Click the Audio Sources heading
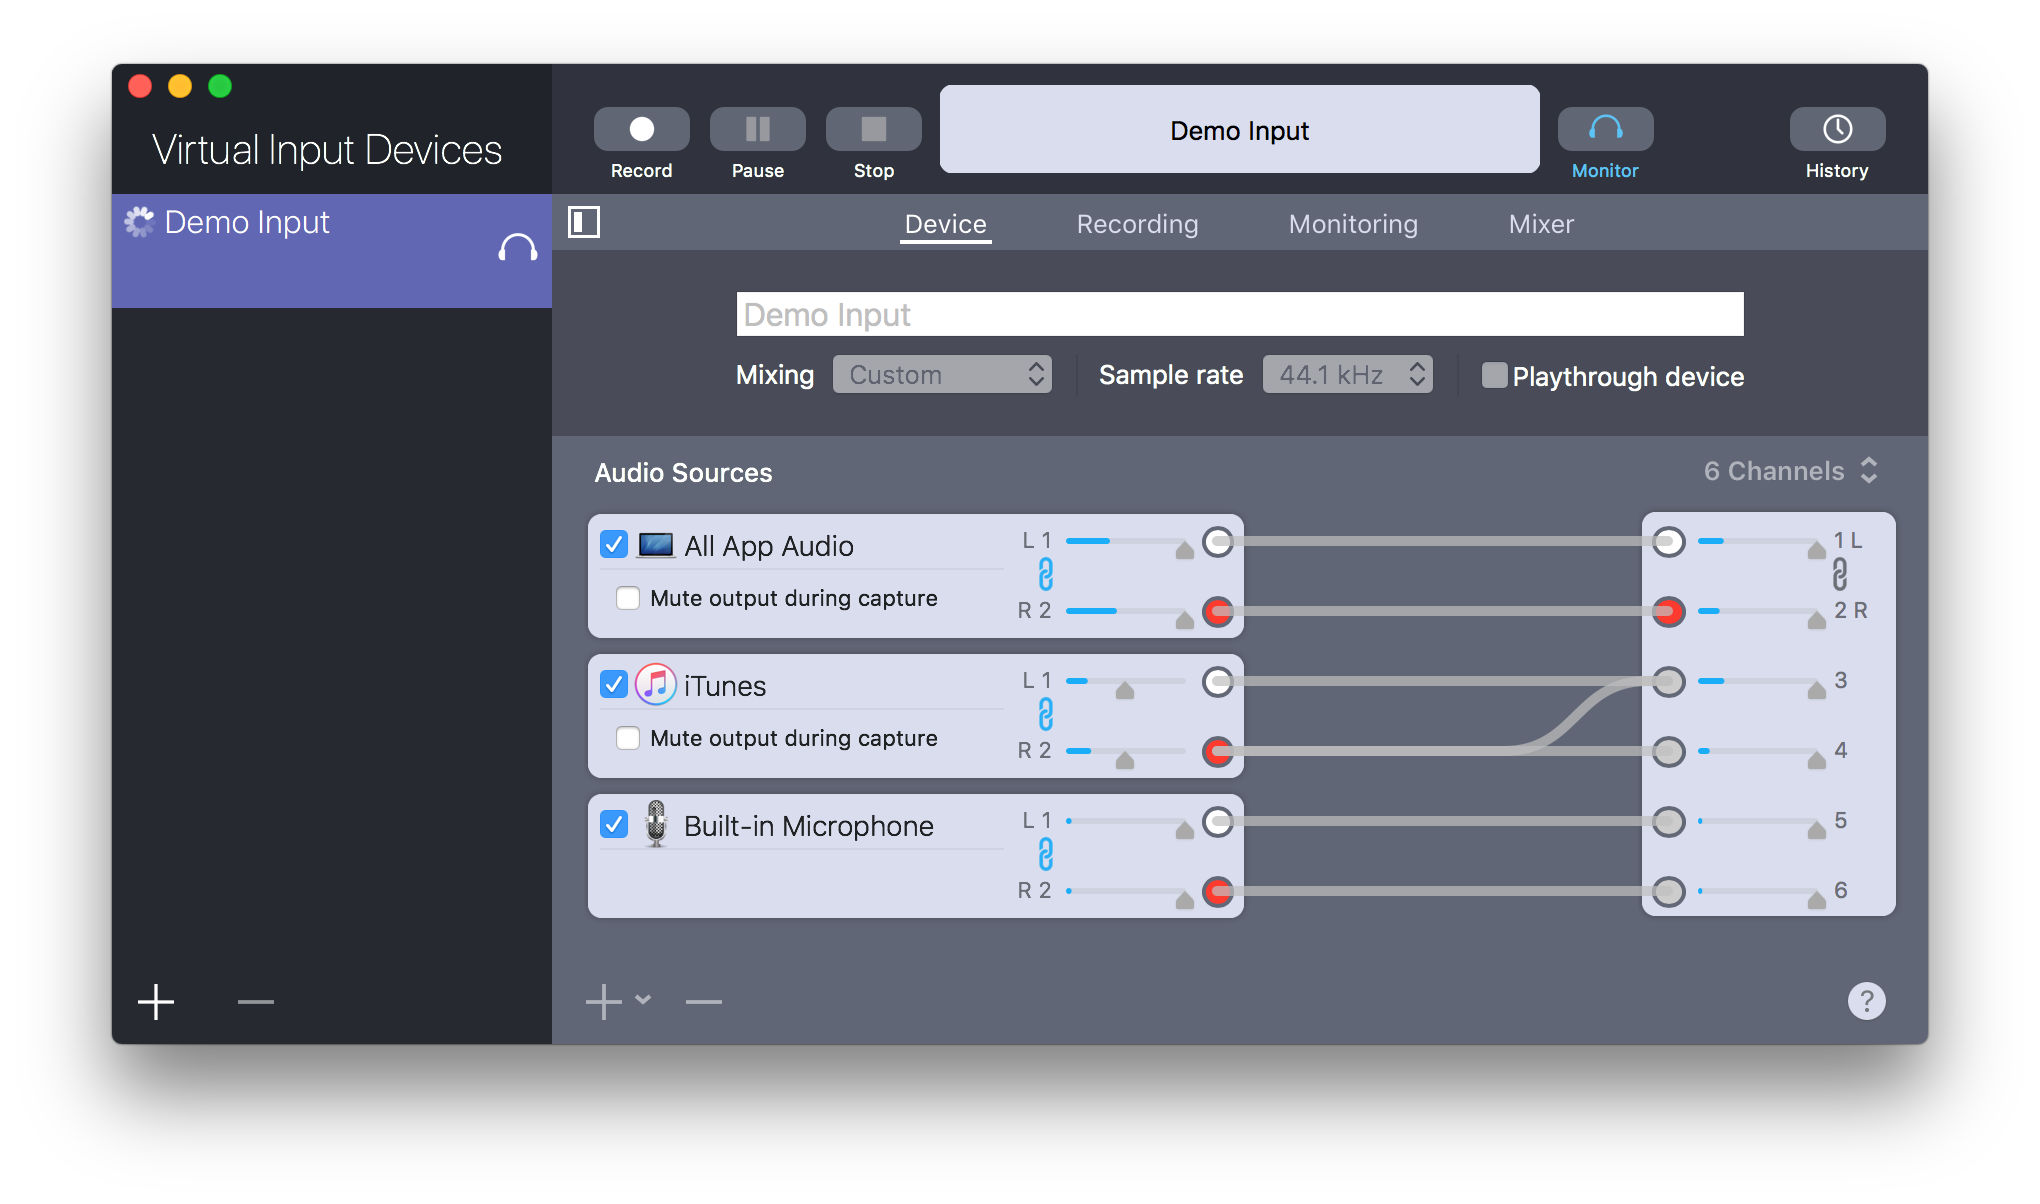This screenshot has height=1204, width=2040. pyautogui.click(x=683, y=472)
